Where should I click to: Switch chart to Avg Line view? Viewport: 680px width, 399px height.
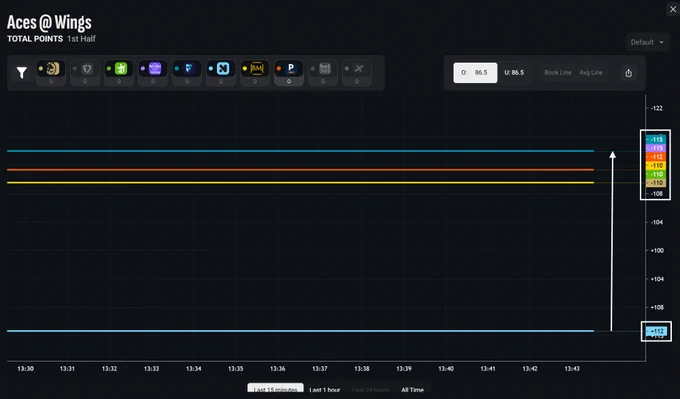591,72
